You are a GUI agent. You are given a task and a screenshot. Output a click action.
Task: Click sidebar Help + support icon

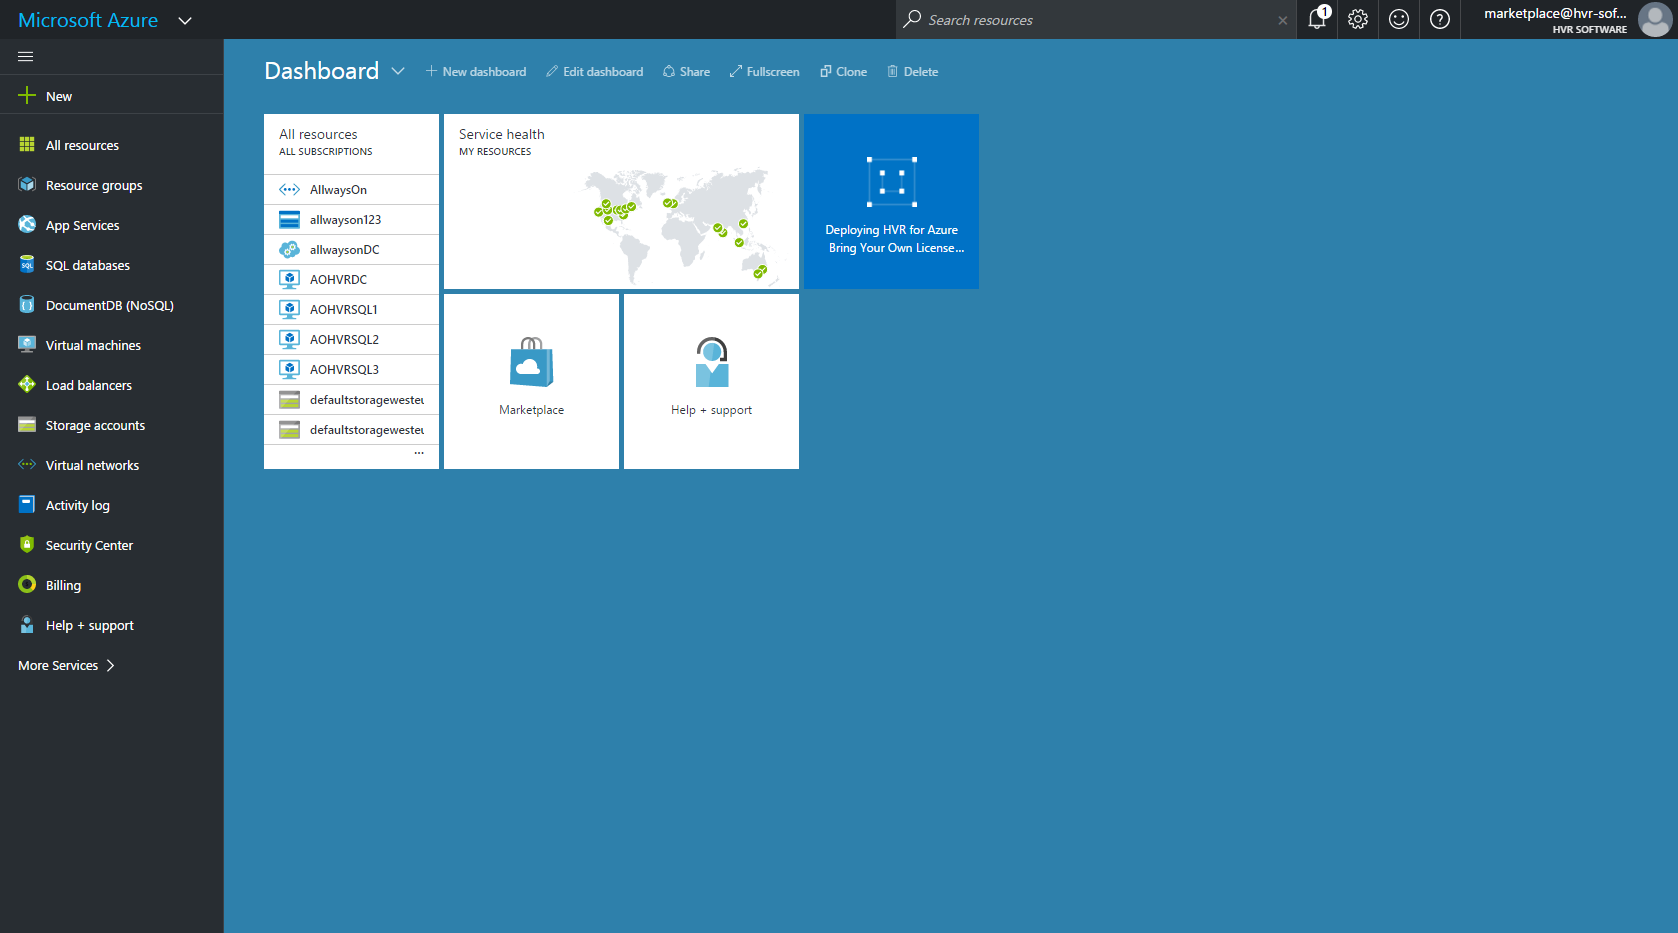tap(27, 625)
